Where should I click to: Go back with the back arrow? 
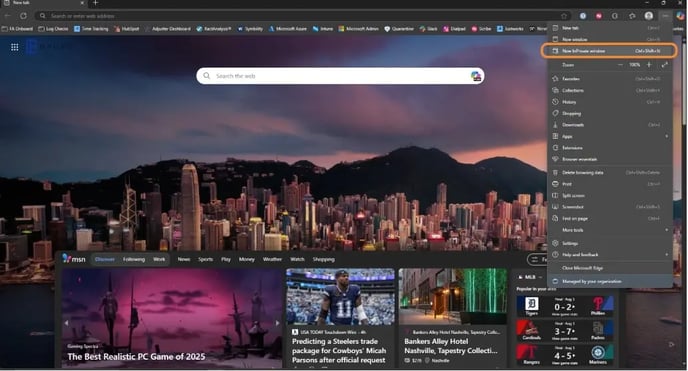point(7,16)
